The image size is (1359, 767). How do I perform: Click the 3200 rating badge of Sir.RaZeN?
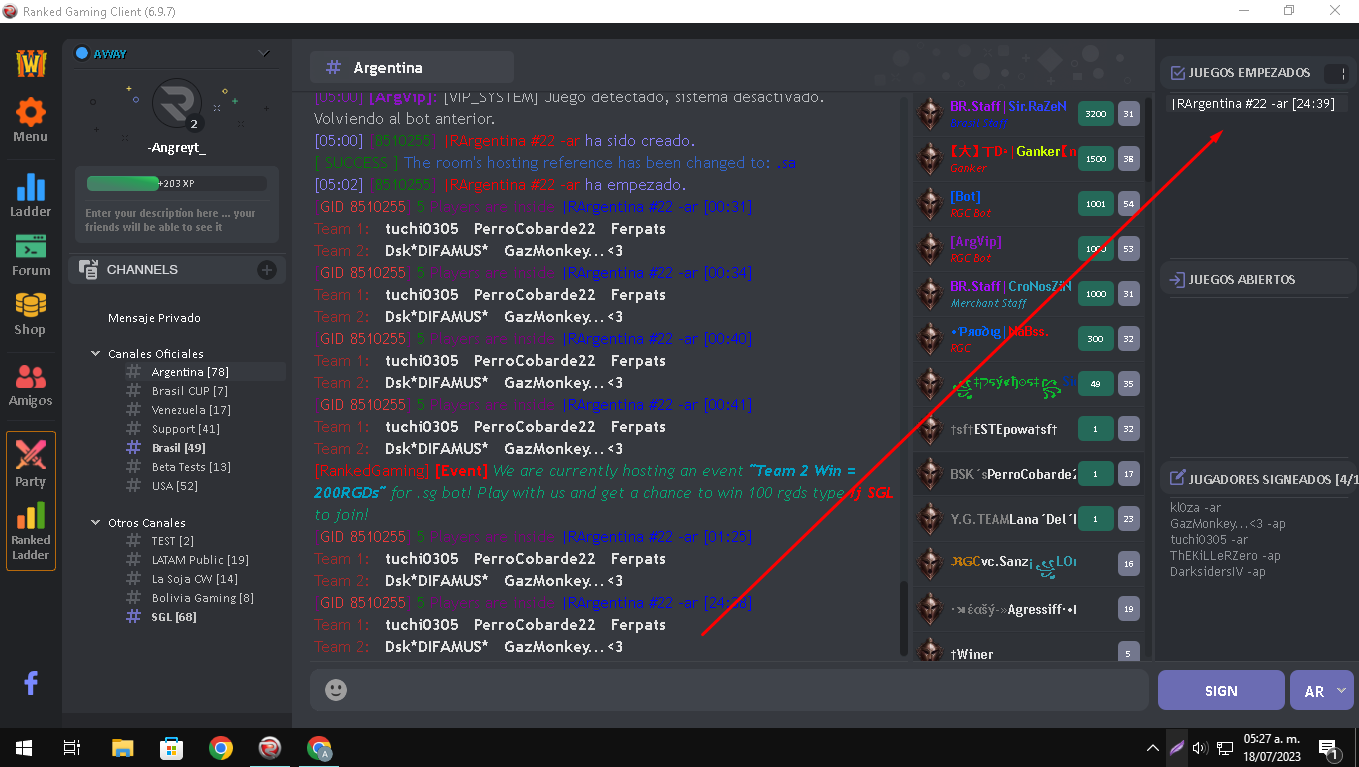[1095, 114]
